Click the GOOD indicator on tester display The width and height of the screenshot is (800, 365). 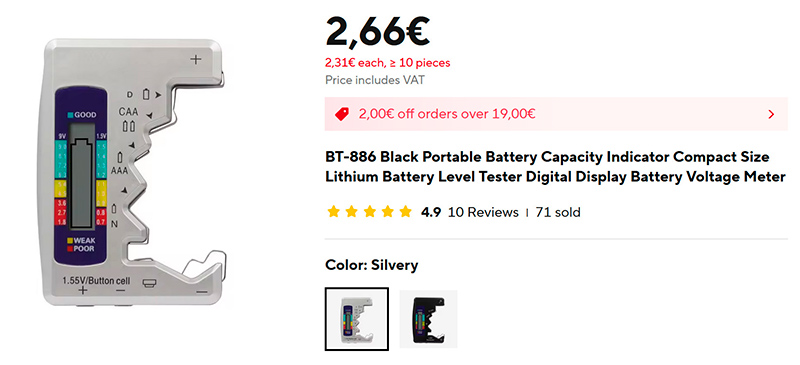(x=82, y=115)
